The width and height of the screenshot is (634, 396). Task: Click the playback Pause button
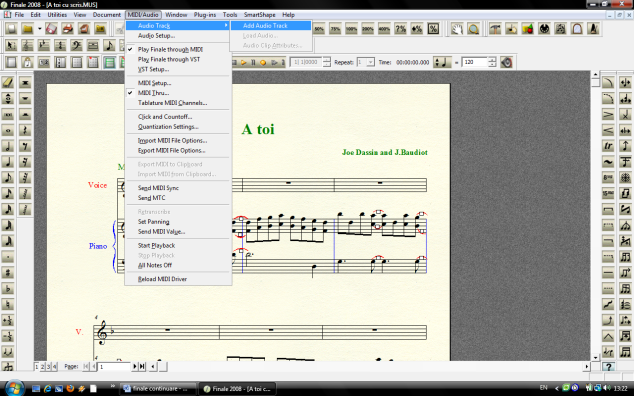(254, 62)
